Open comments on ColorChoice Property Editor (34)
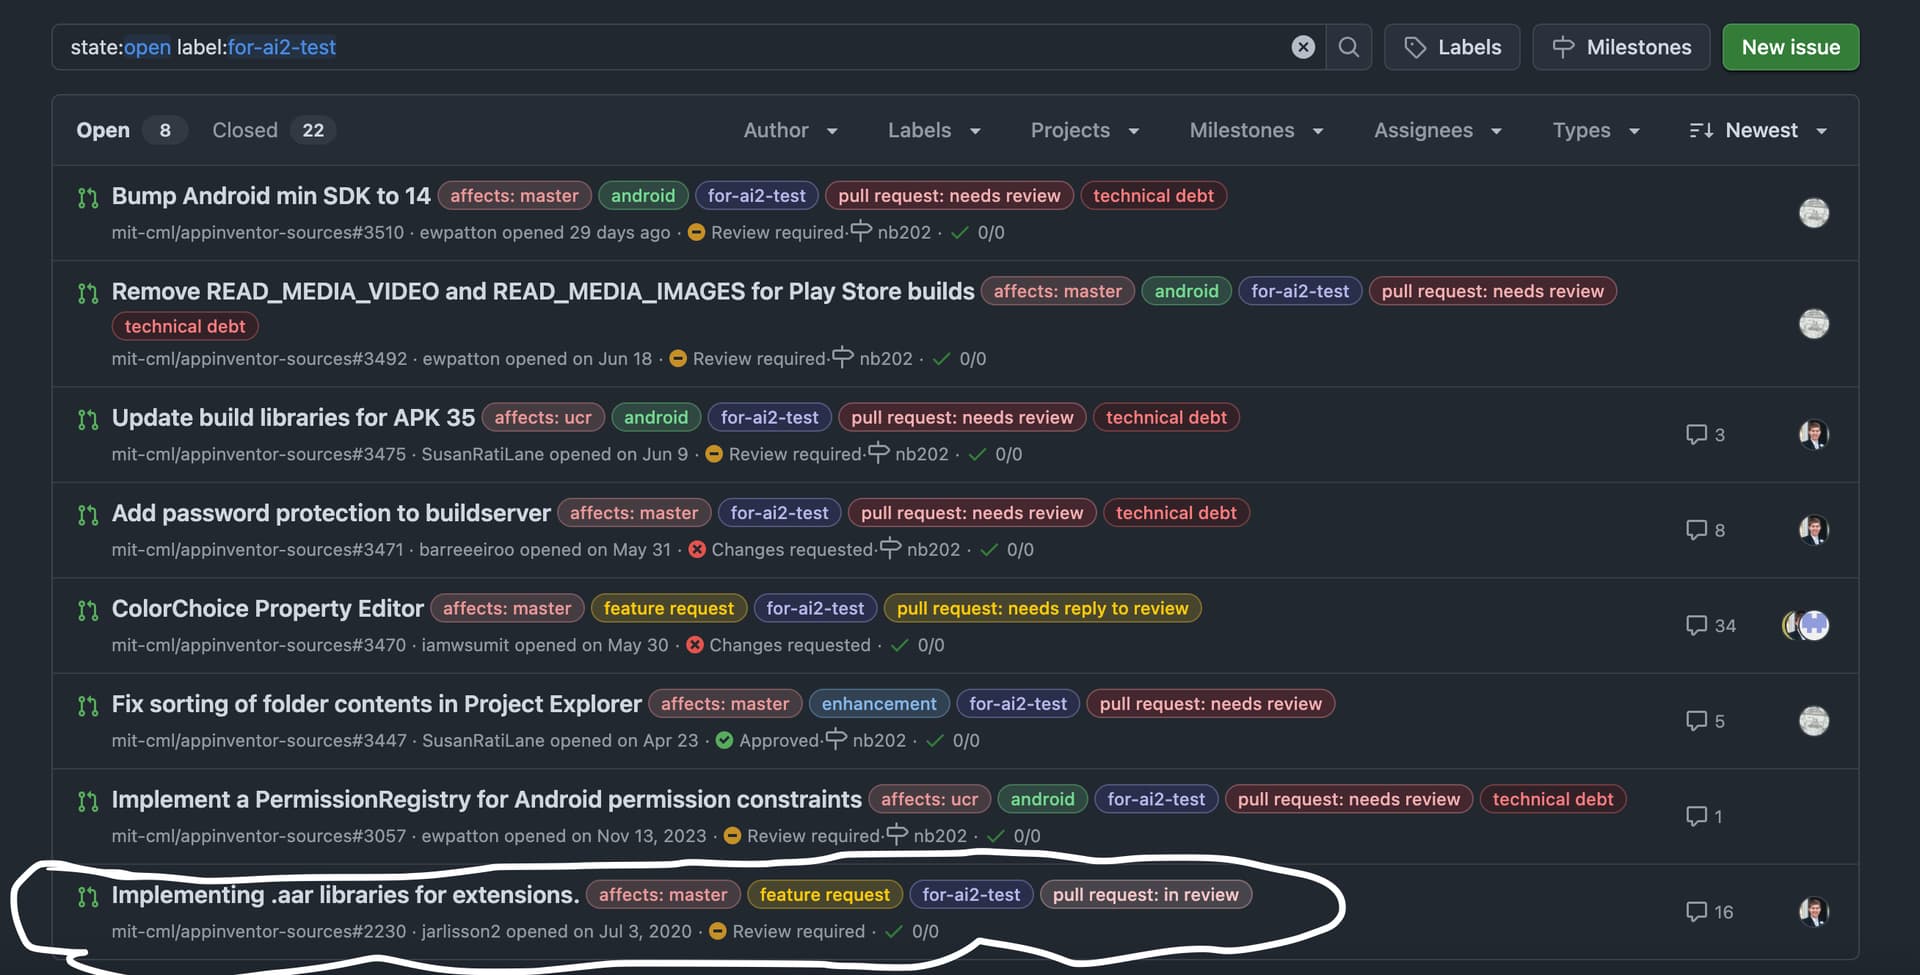This screenshot has width=1920, height=975. pos(1710,626)
